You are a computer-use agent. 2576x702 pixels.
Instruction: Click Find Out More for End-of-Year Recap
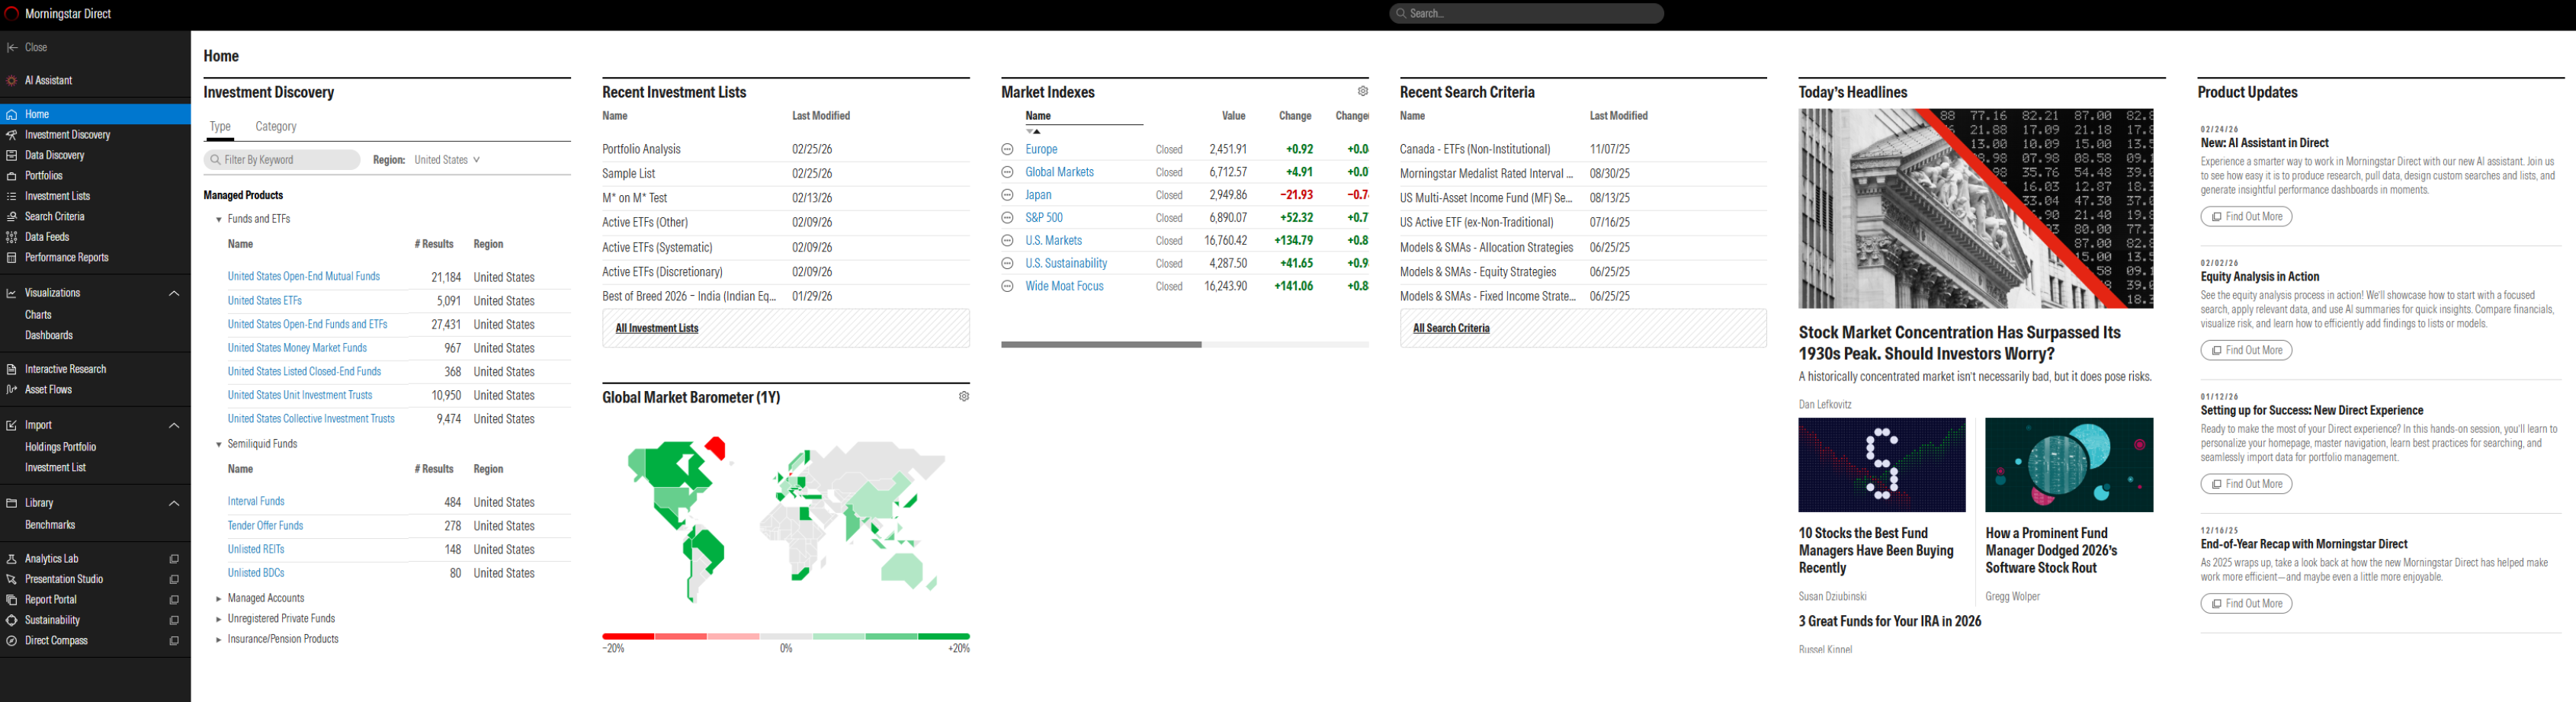tap(2246, 604)
